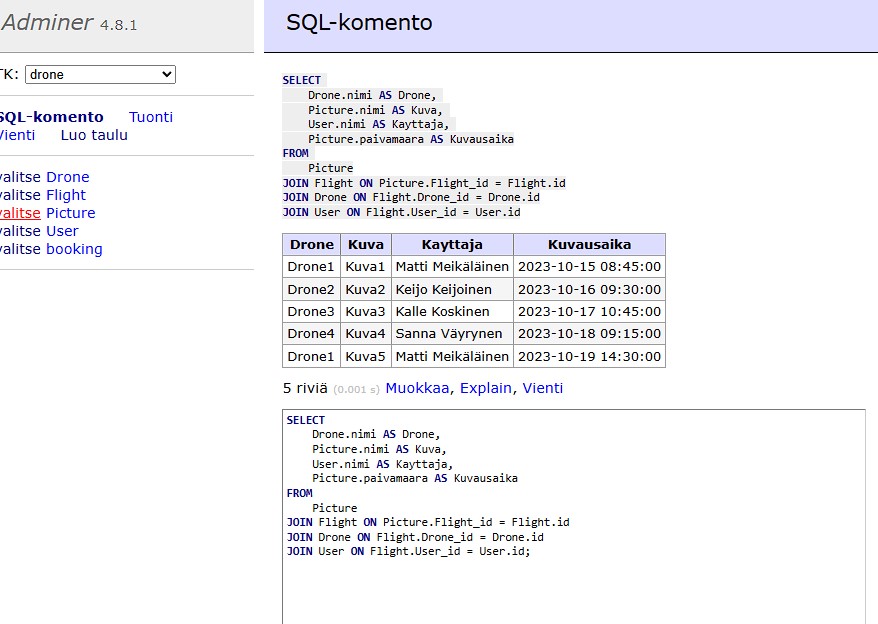Click valitse next to Drone table

tap(20, 177)
